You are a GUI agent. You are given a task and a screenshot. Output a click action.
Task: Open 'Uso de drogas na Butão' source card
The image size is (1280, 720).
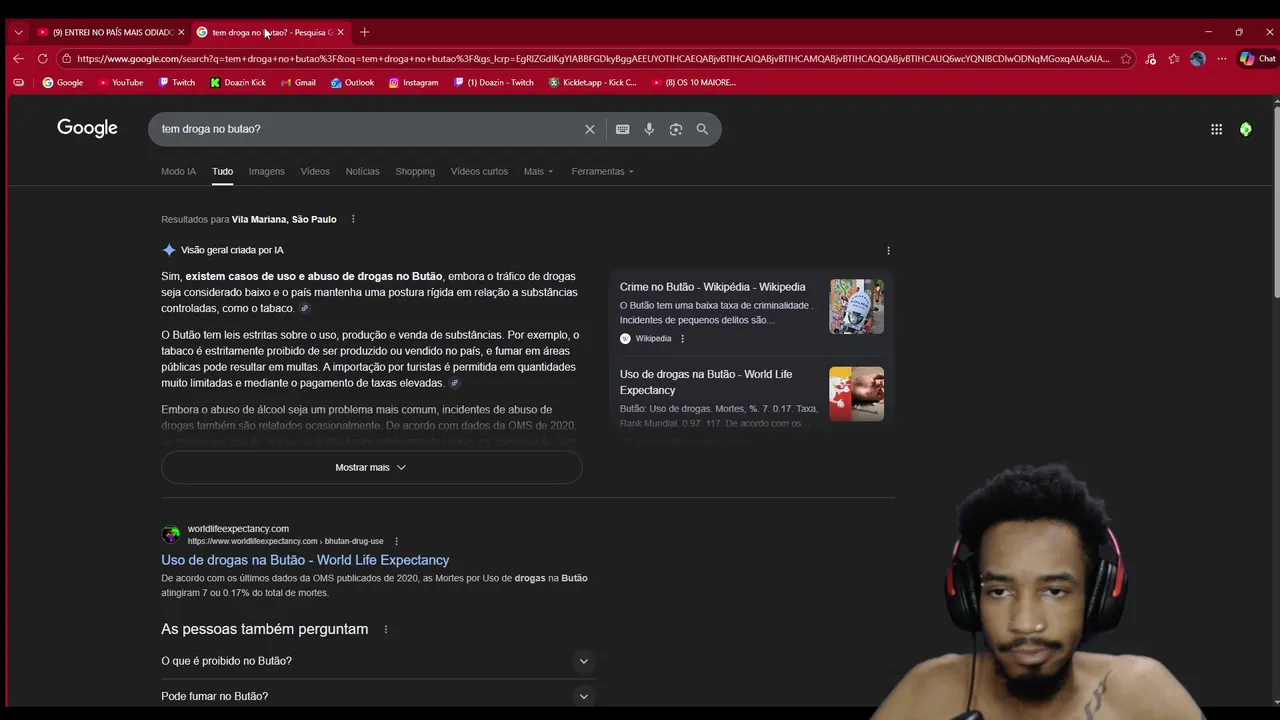coord(705,382)
